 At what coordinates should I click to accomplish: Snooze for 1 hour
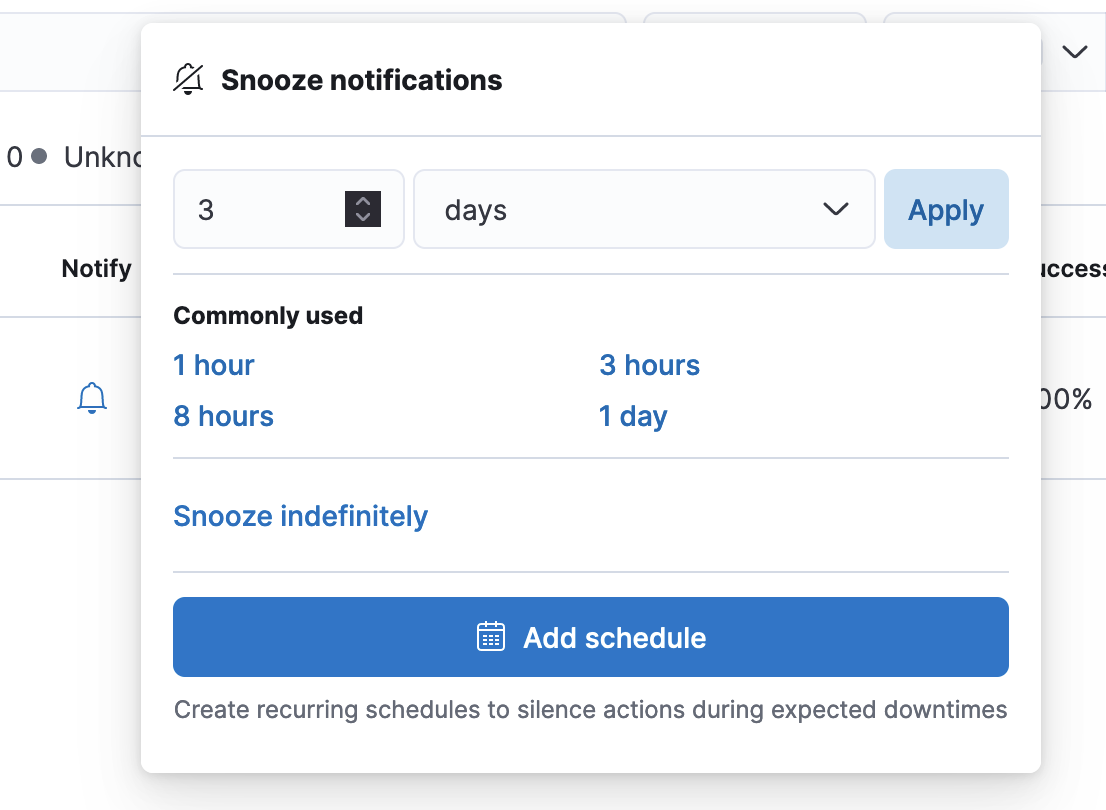click(214, 365)
